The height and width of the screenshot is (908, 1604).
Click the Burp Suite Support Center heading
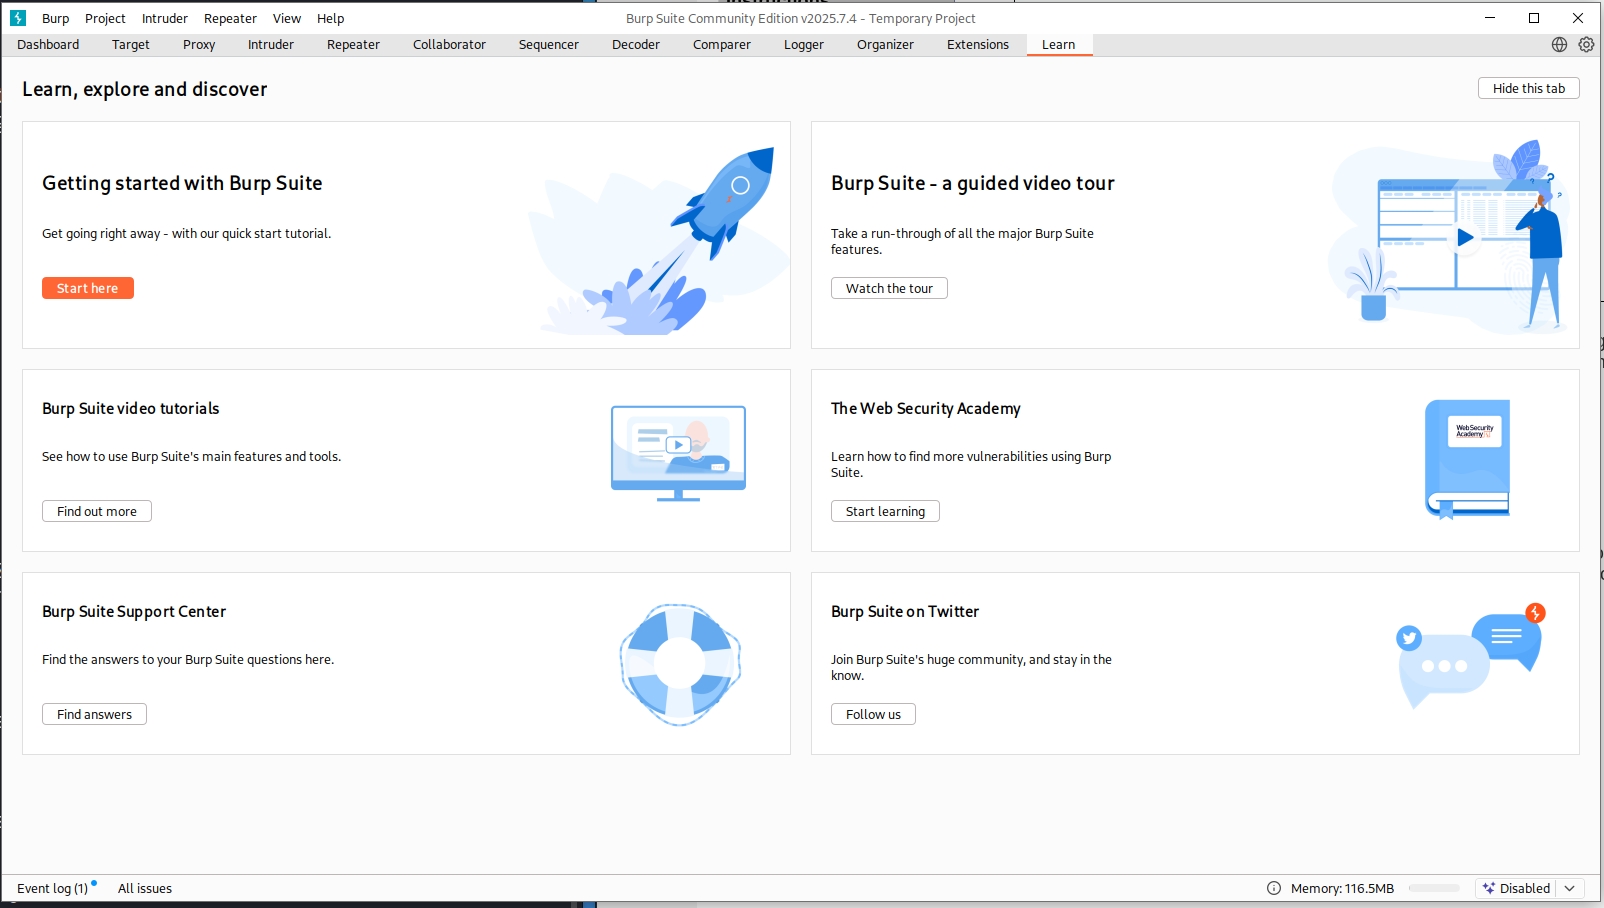[134, 611]
